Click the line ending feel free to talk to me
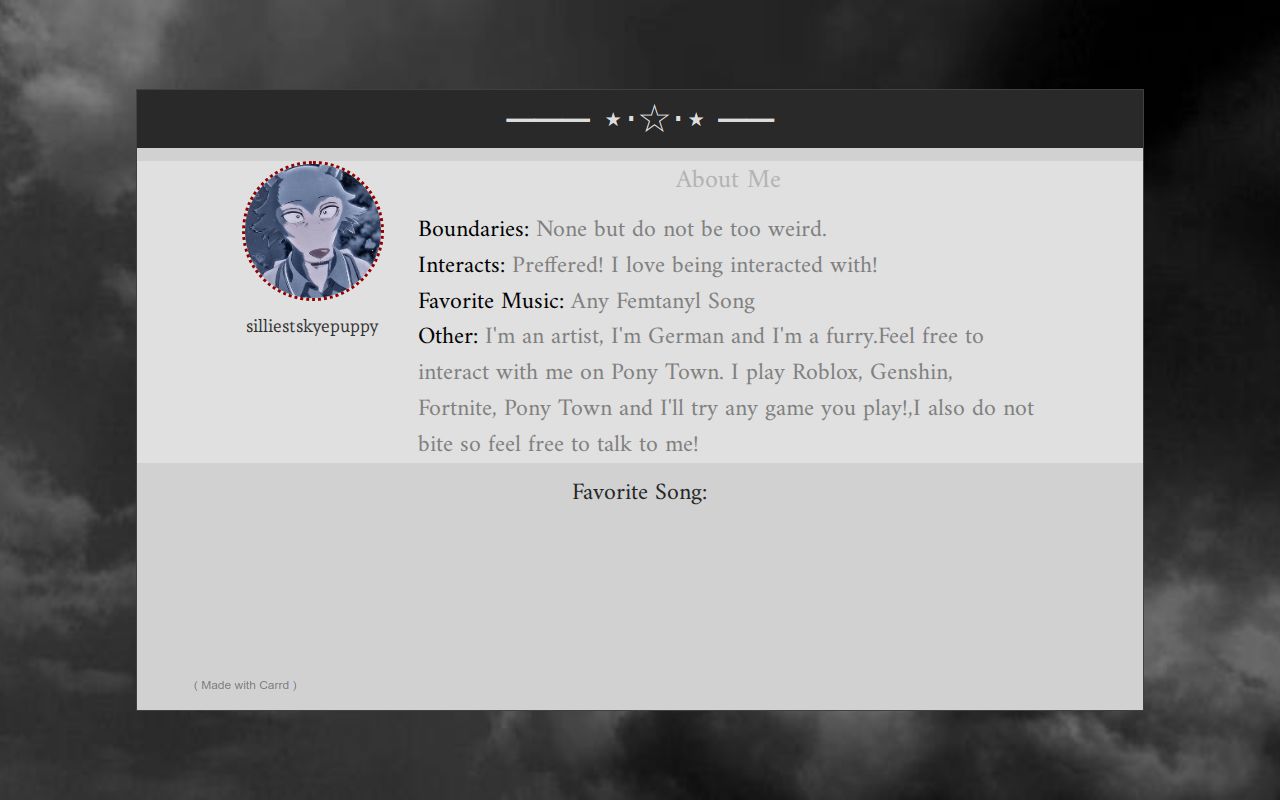This screenshot has width=1280, height=800. [558, 444]
